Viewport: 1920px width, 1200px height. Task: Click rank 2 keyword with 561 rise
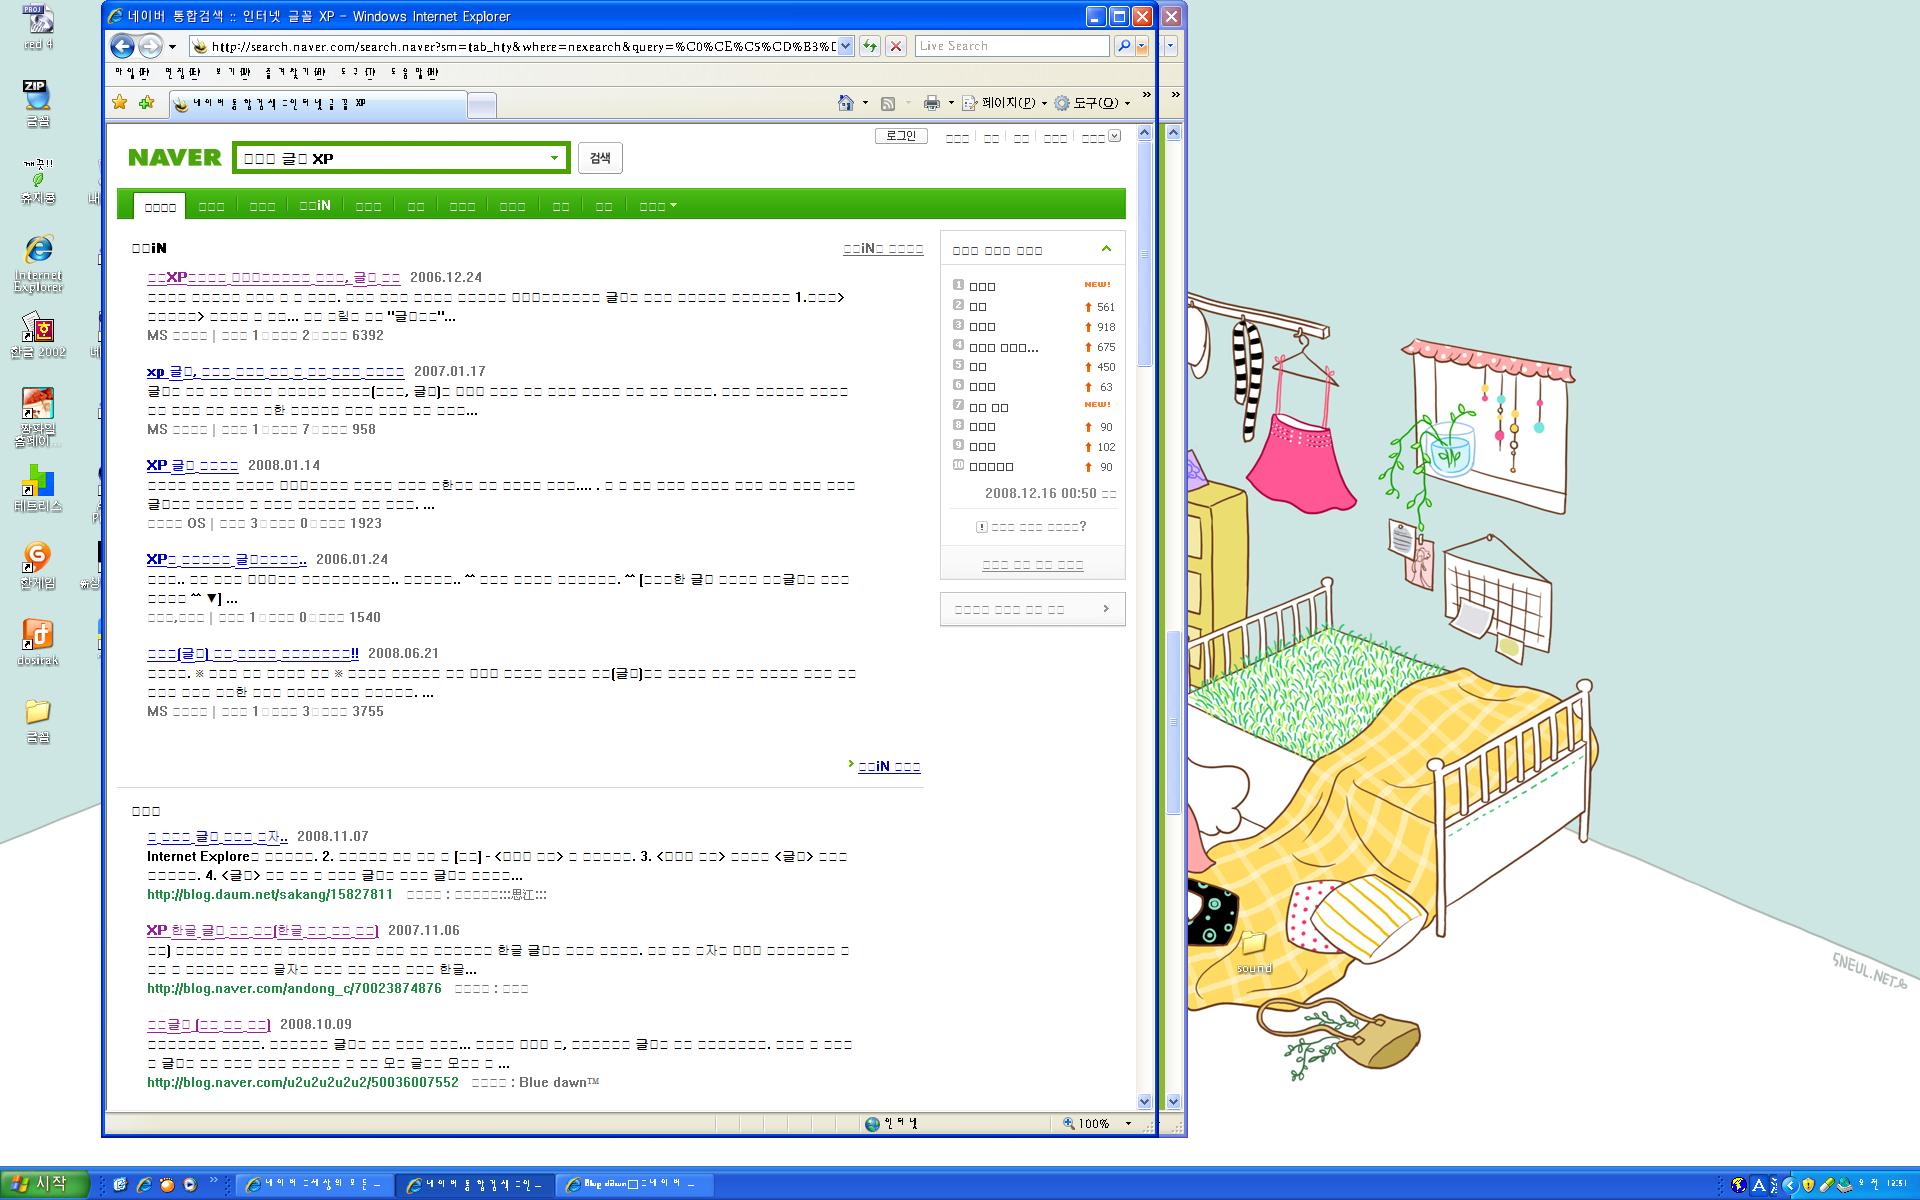978,307
